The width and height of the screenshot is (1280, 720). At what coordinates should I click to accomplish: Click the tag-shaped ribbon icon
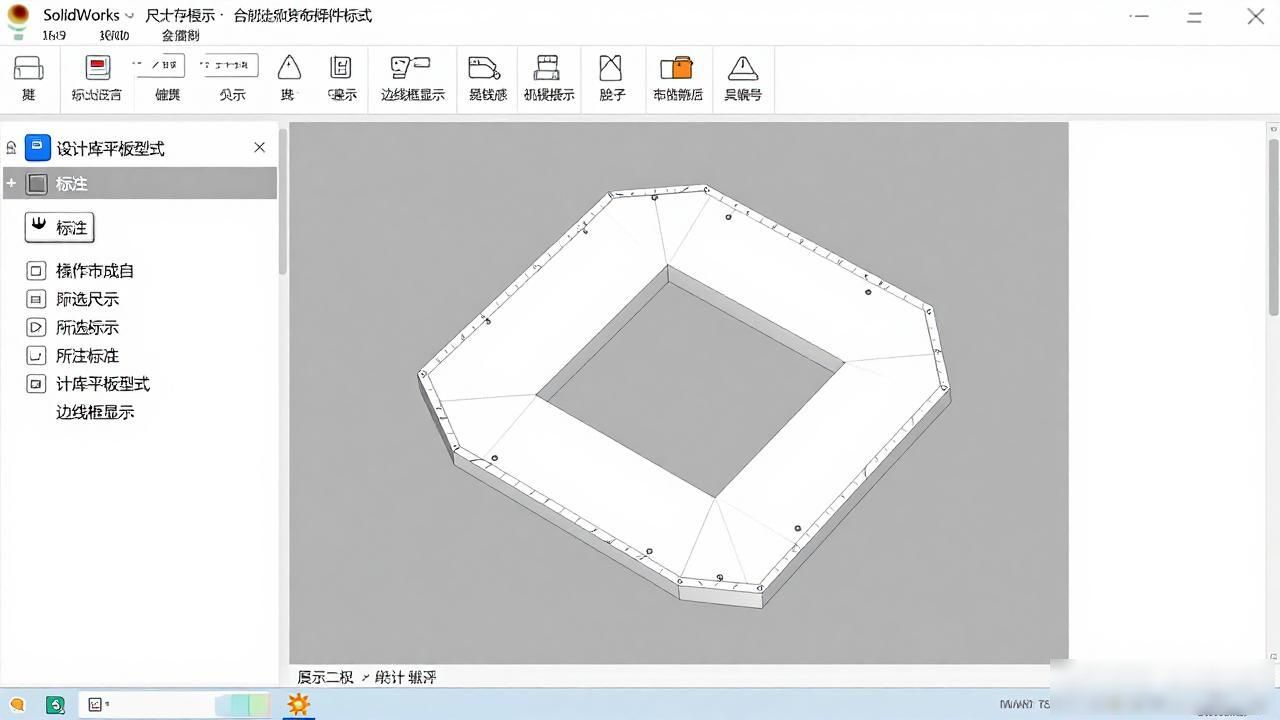pyautogui.click(x=484, y=67)
